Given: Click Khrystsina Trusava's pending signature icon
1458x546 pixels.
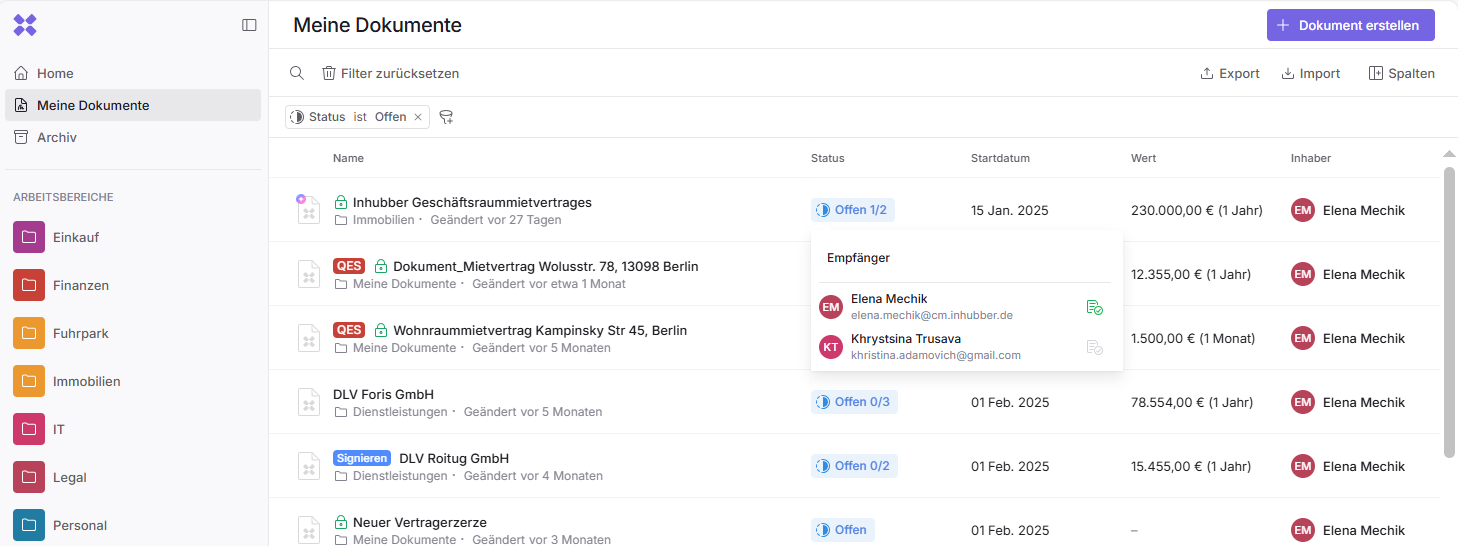Looking at the screenshot, I should (1094, 347).
